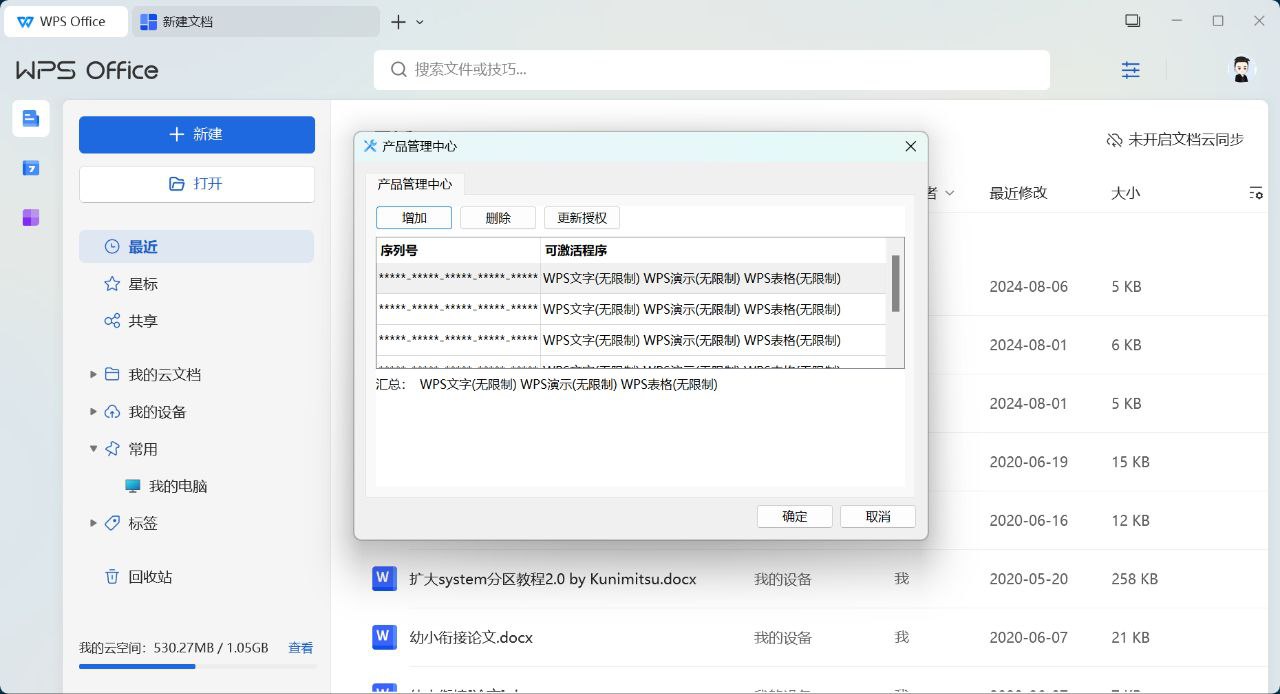Open the calendar sidebar icon
This screenshot has width=1280, height=694.
(x=31, y=168)
